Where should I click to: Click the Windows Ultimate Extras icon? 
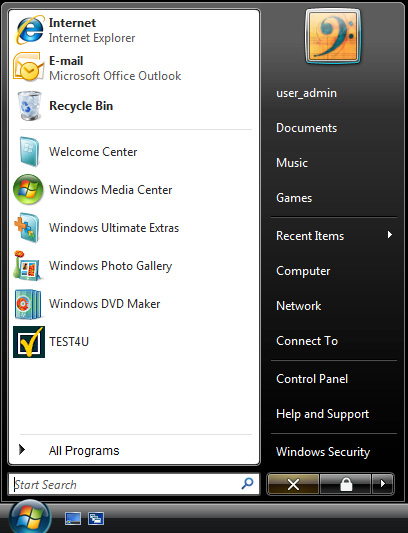click(27, 227)
